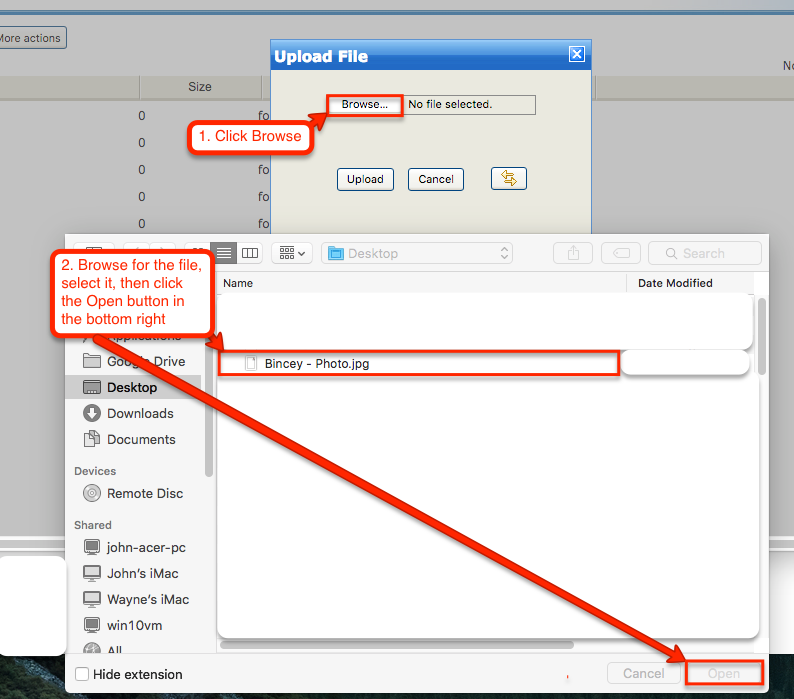
Task: Click the Search field
Action: [707, 253]
